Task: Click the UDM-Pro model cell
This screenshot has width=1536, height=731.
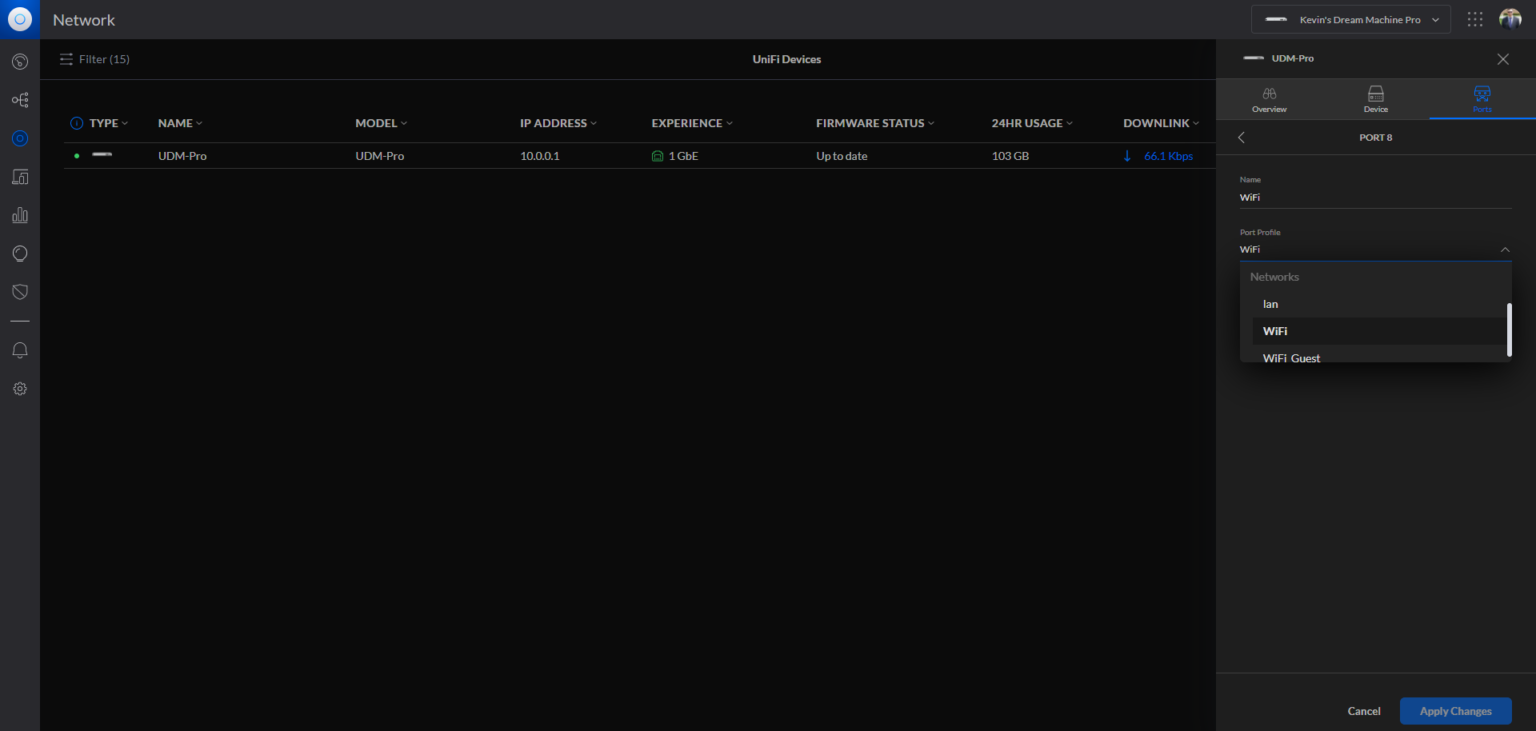Action: 380,156
